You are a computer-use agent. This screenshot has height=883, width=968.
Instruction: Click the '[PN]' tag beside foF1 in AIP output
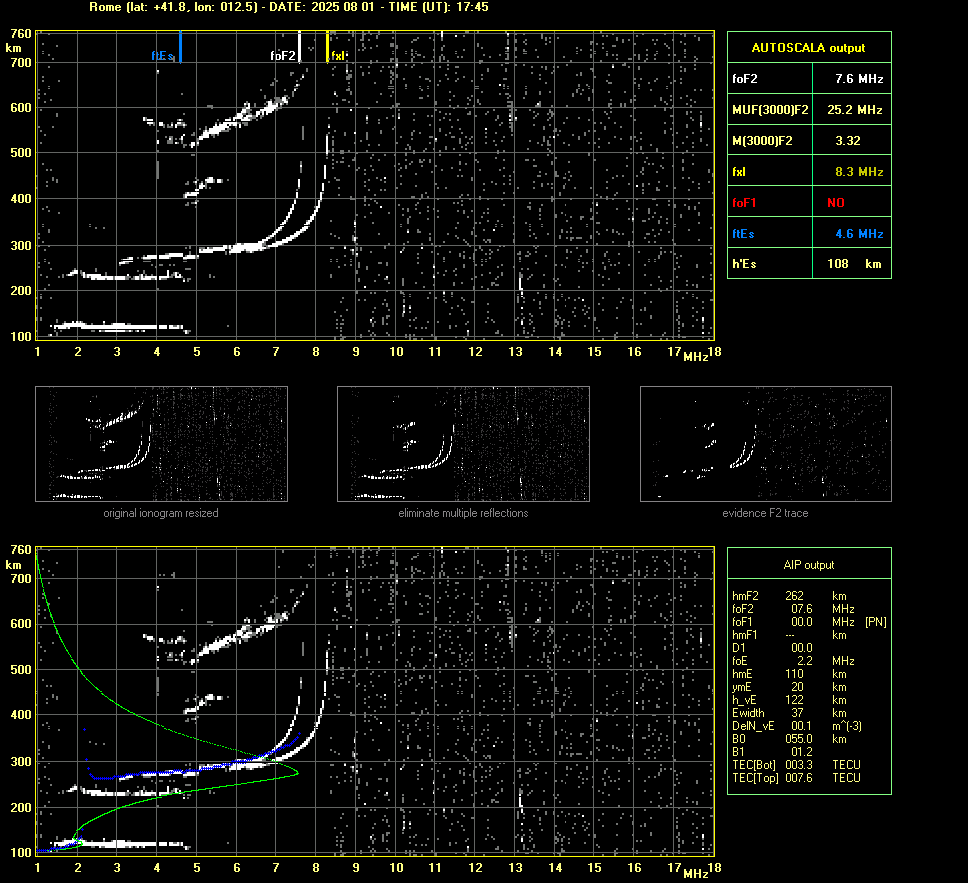tap(875, 622)
